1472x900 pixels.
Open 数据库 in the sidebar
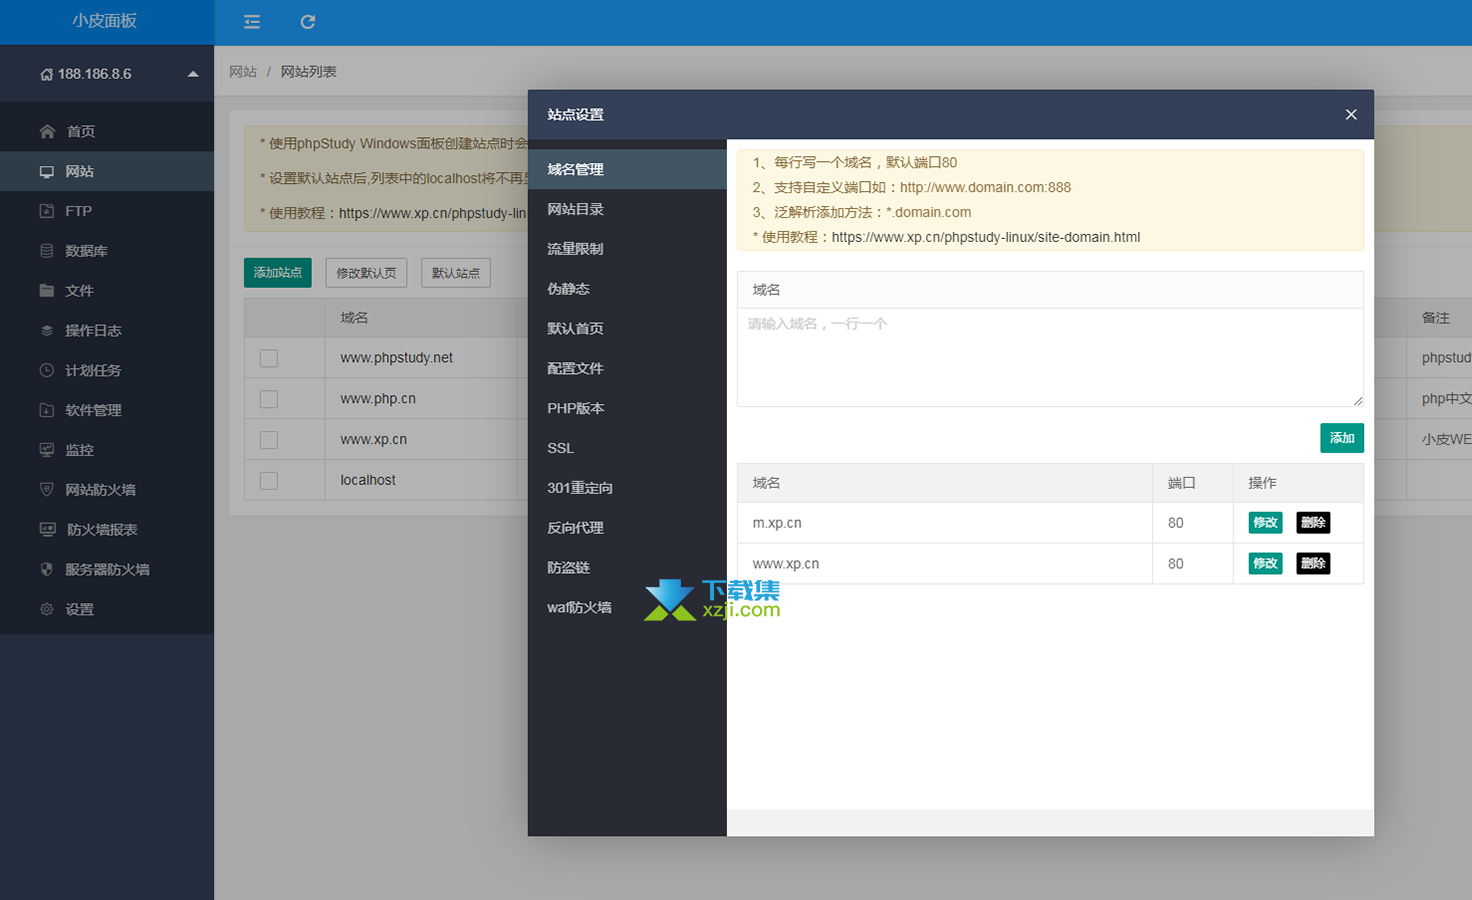(107, 251)
